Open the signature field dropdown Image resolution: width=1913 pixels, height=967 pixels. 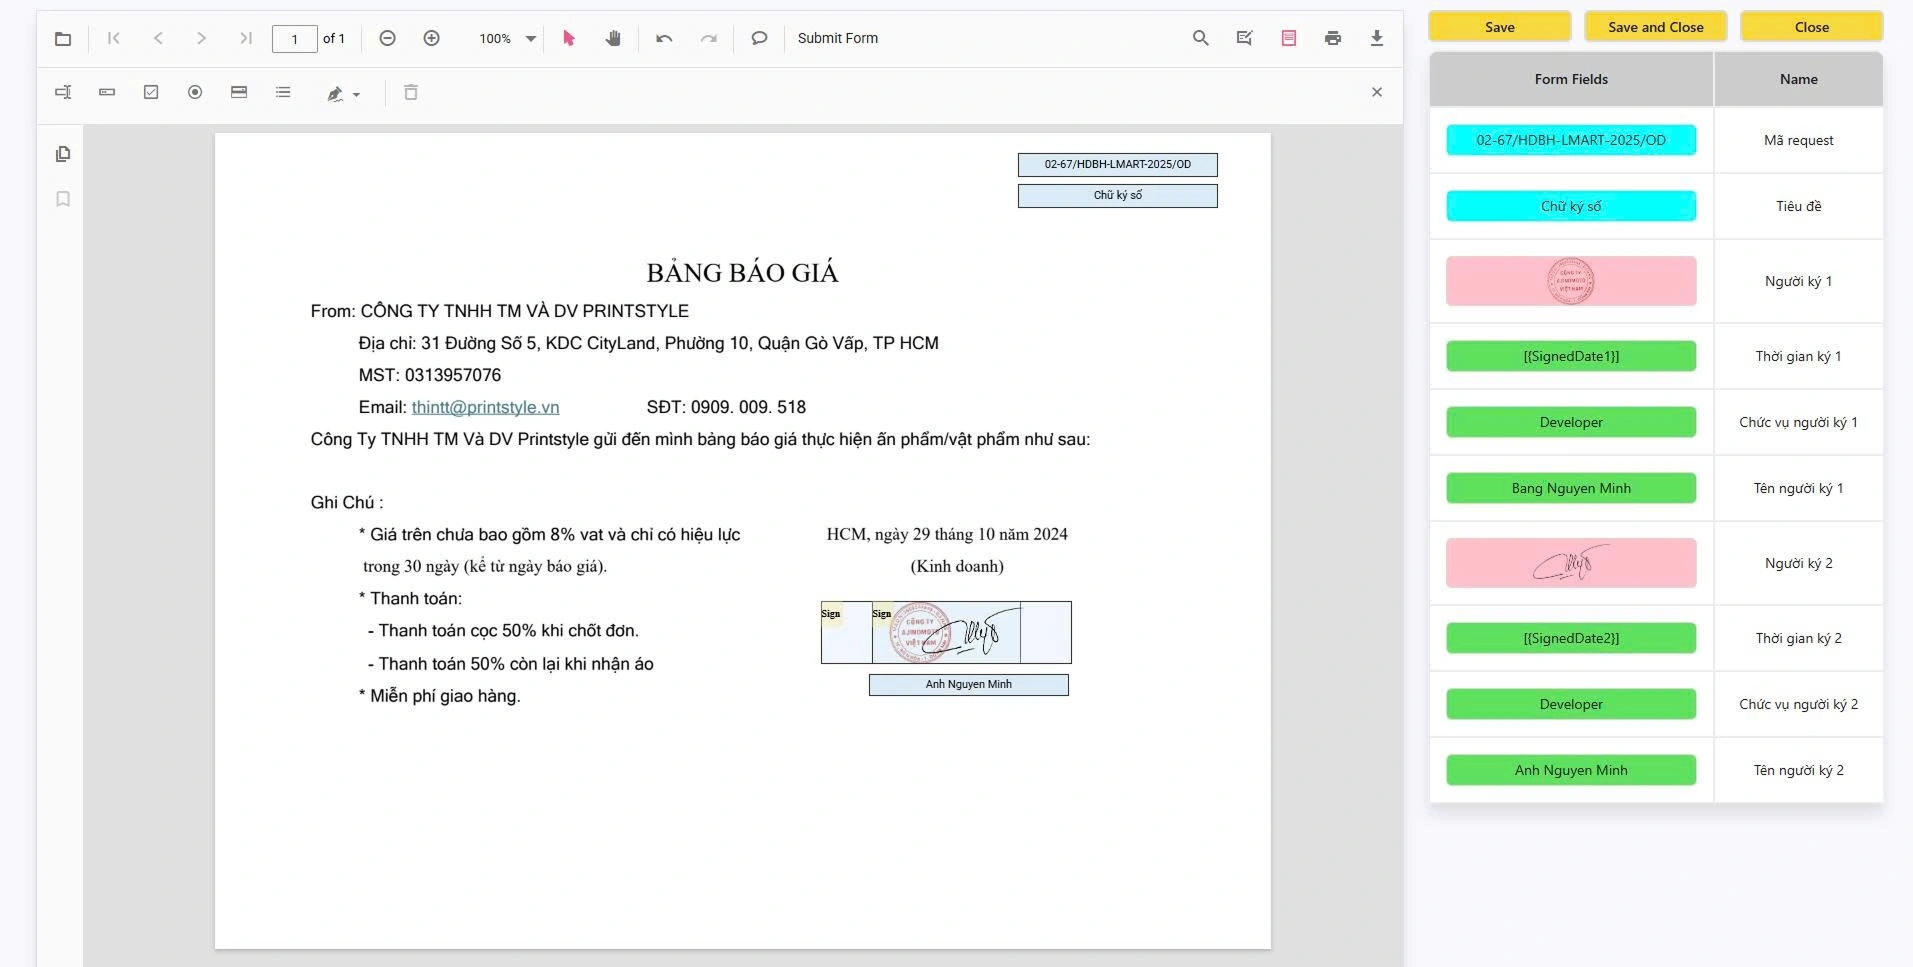tap(343, 94)
